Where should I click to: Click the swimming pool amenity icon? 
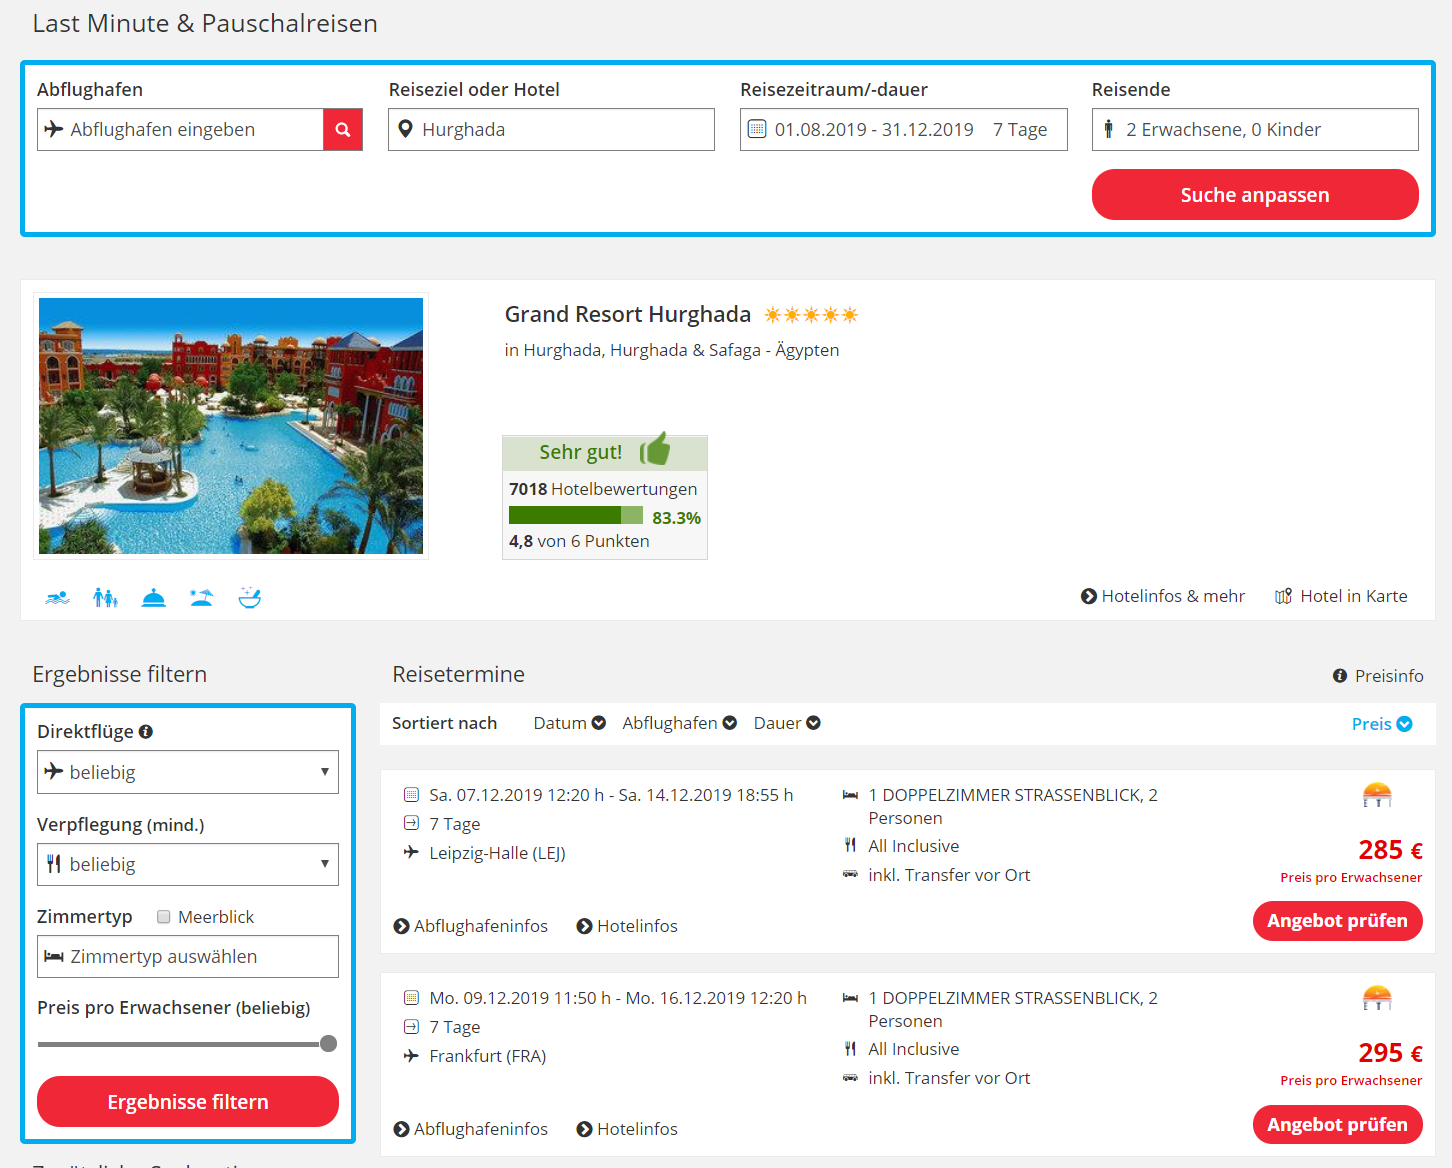[x=57, y=598]
